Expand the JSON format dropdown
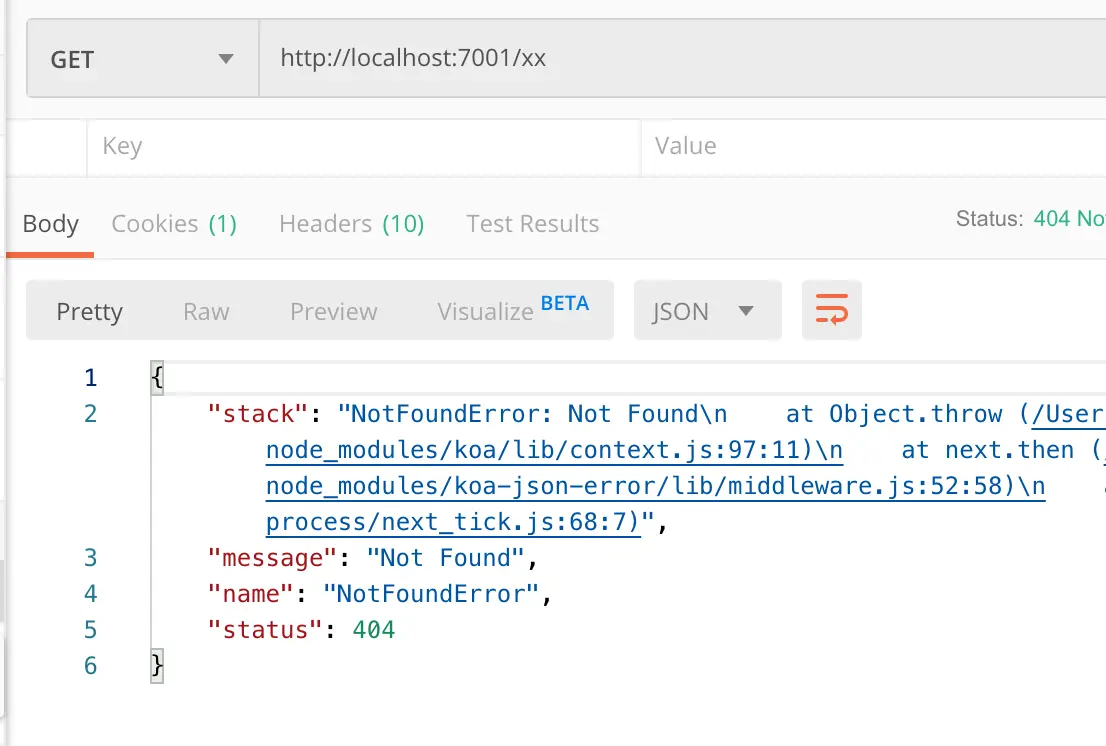 (x=707, y=311)
